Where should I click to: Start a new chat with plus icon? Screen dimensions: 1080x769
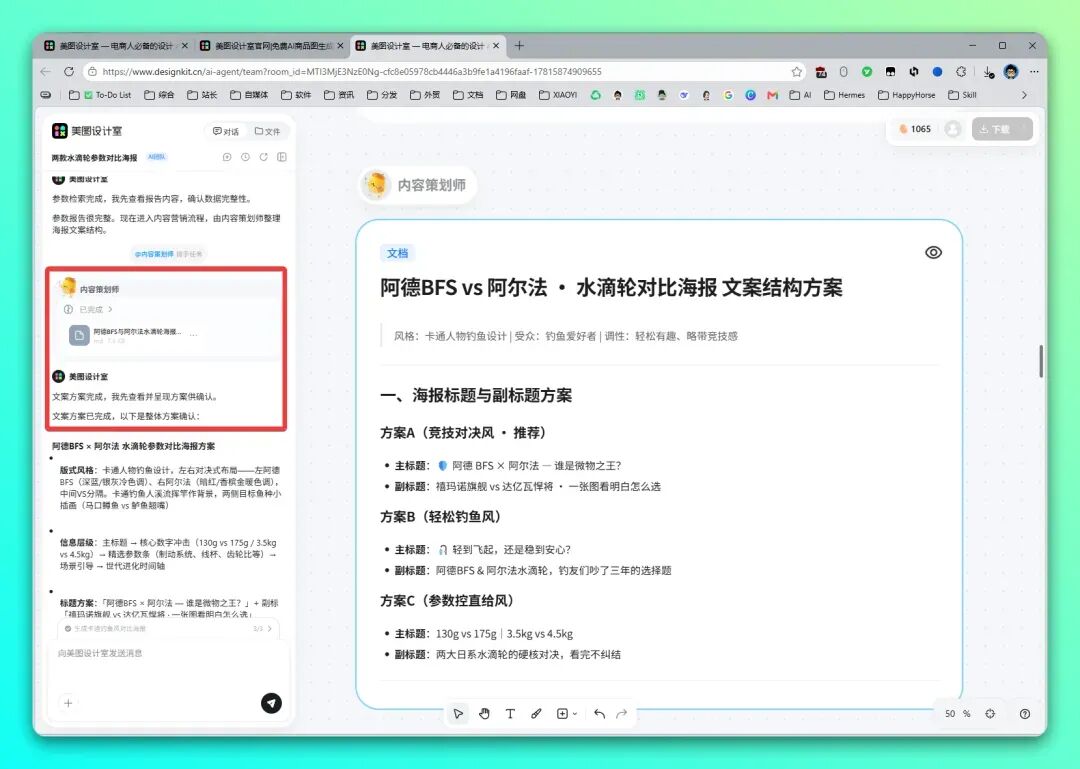point(227,157)
